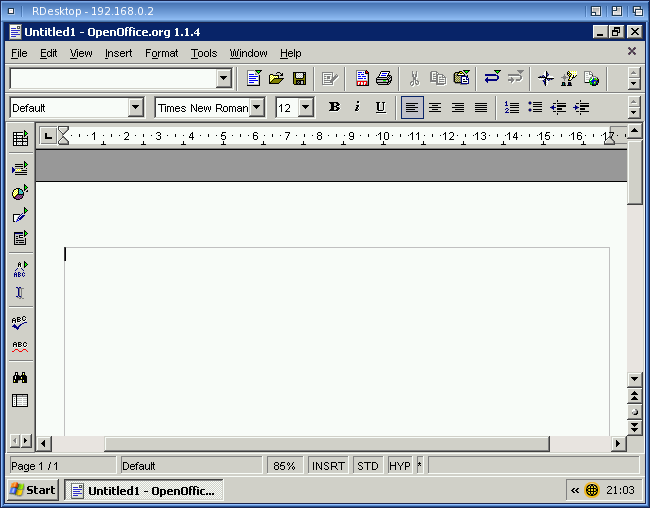Image resolution: width=650 pixels, height=508 pixels.
Task: Open the font size 12 dropdown
Action: [306, 107]
